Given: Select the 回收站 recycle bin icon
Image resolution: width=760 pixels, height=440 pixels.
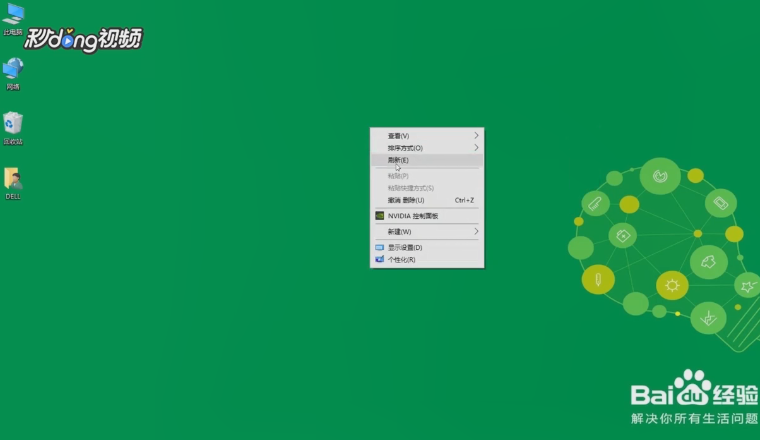Looking at the screenshot, I should [x=13, y=128].
